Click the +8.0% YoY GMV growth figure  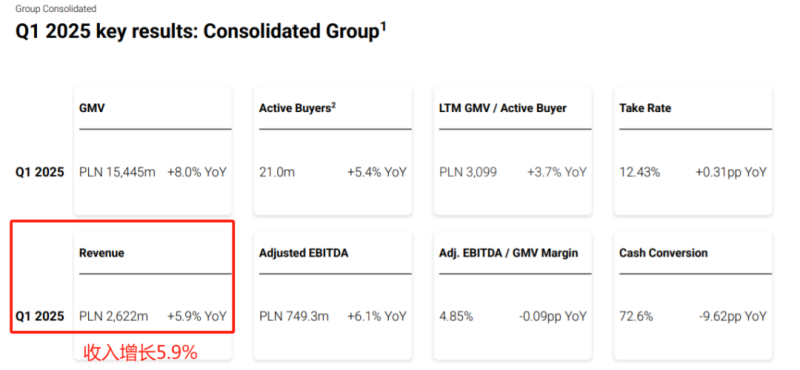(196, 172)
